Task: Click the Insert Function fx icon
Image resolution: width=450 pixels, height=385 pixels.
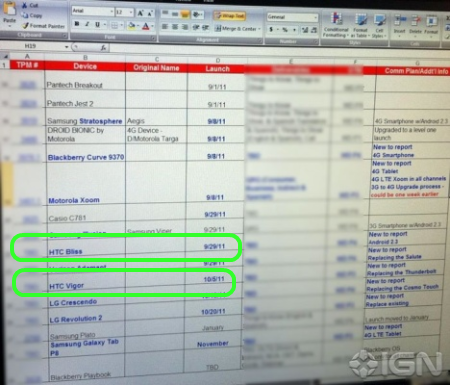Action: click(103, 48)
